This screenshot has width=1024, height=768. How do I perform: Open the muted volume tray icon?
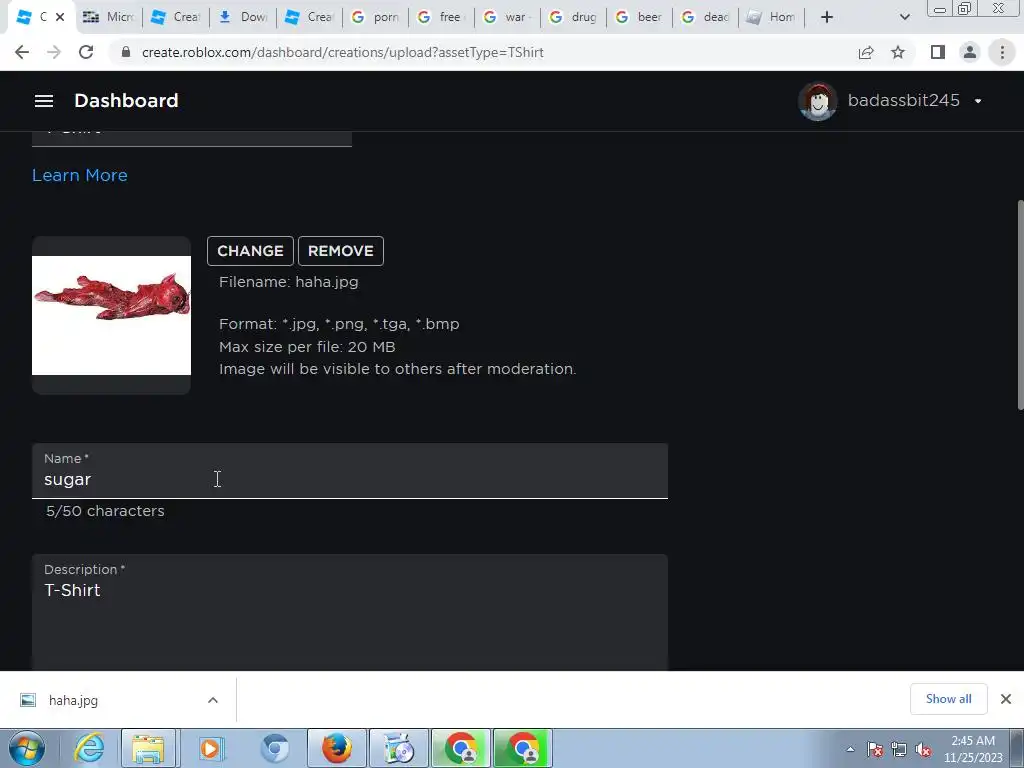(x=923, y=749)
